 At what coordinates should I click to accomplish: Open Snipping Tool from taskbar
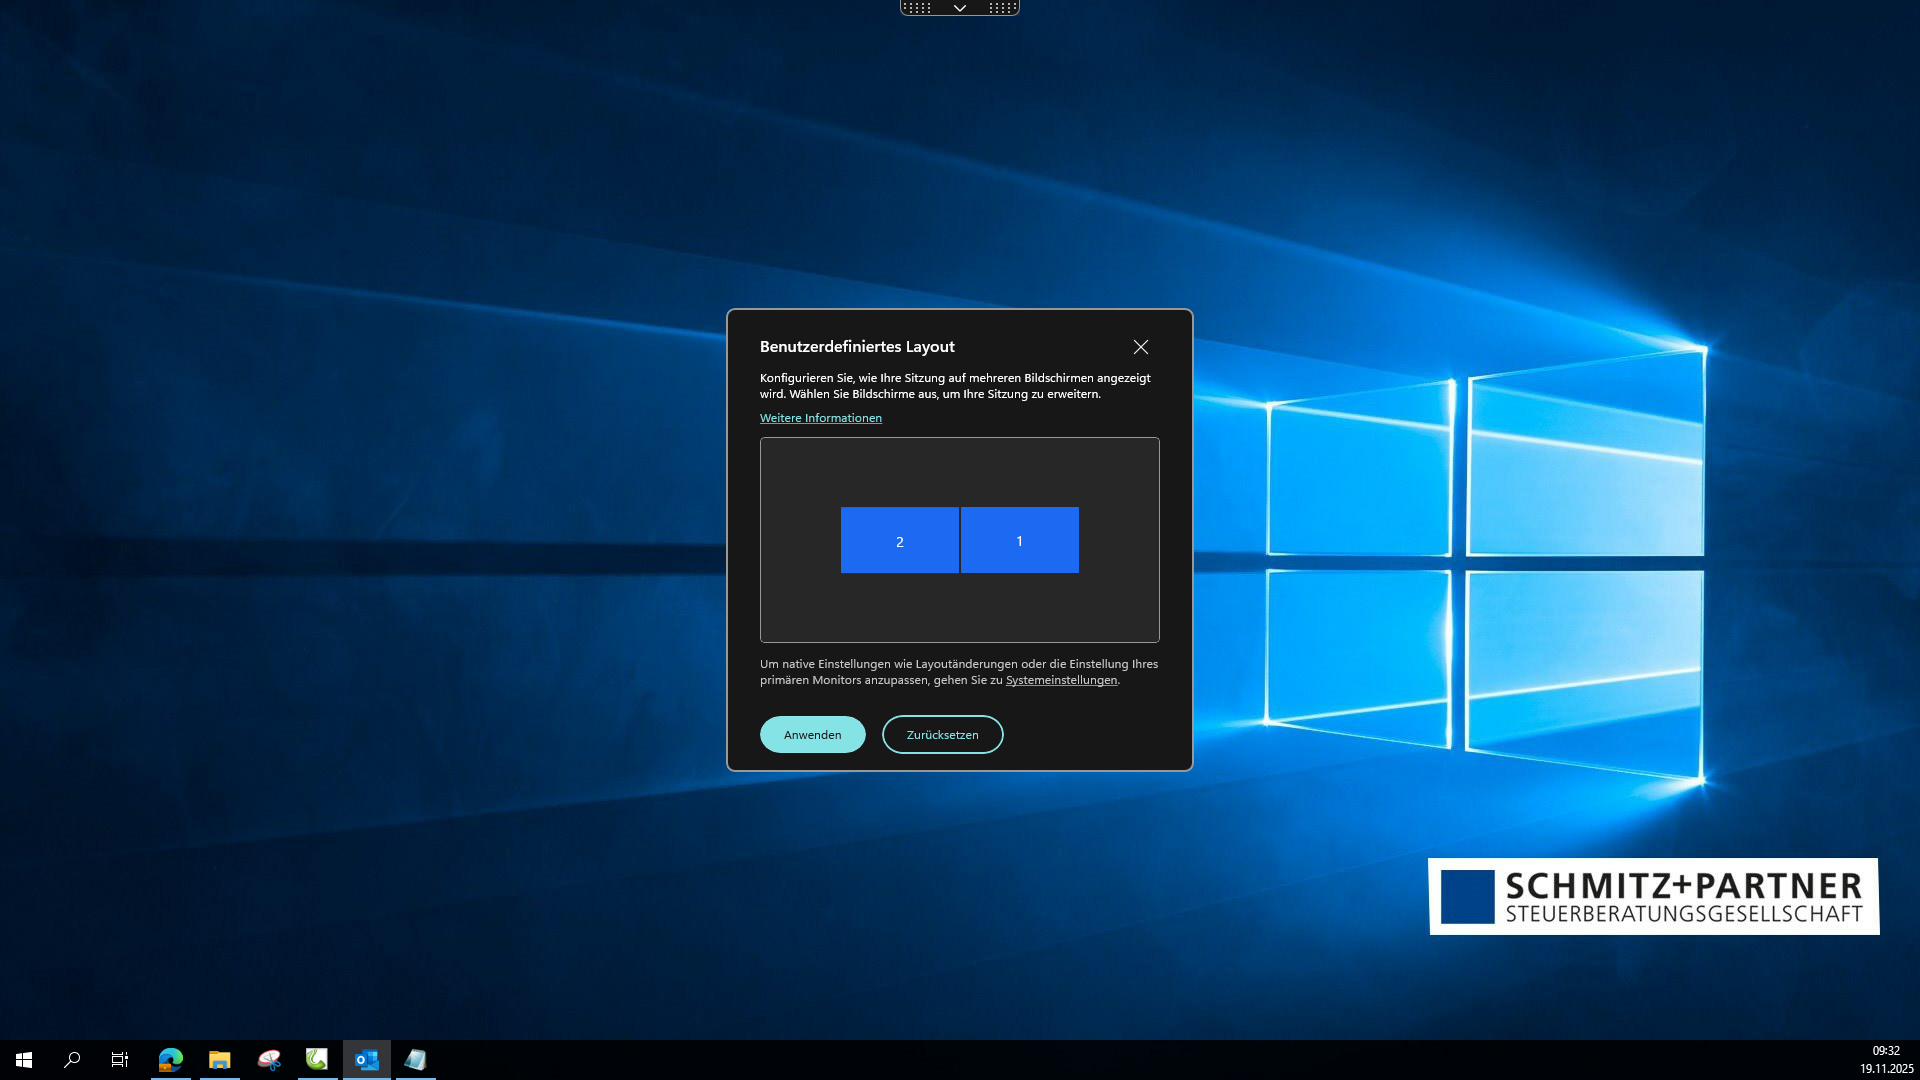(x=269, y=1060)
